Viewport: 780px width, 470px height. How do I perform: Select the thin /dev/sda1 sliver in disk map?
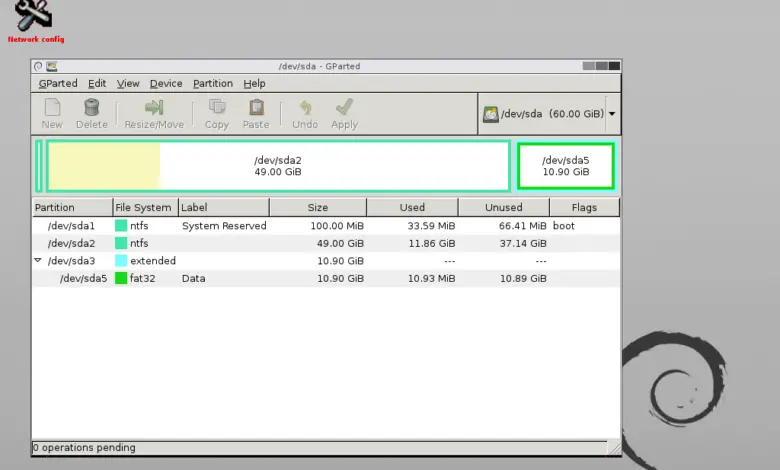[38, 166]
